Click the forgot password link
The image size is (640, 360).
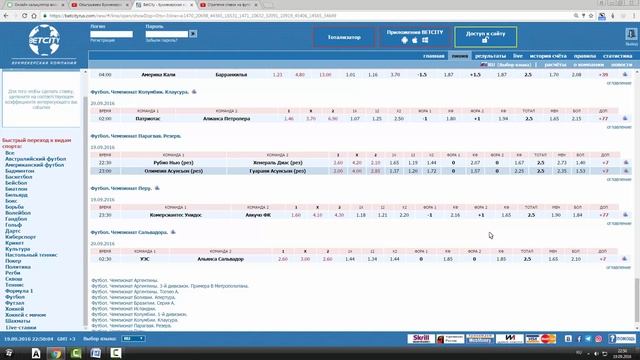(x=161, y=40)
